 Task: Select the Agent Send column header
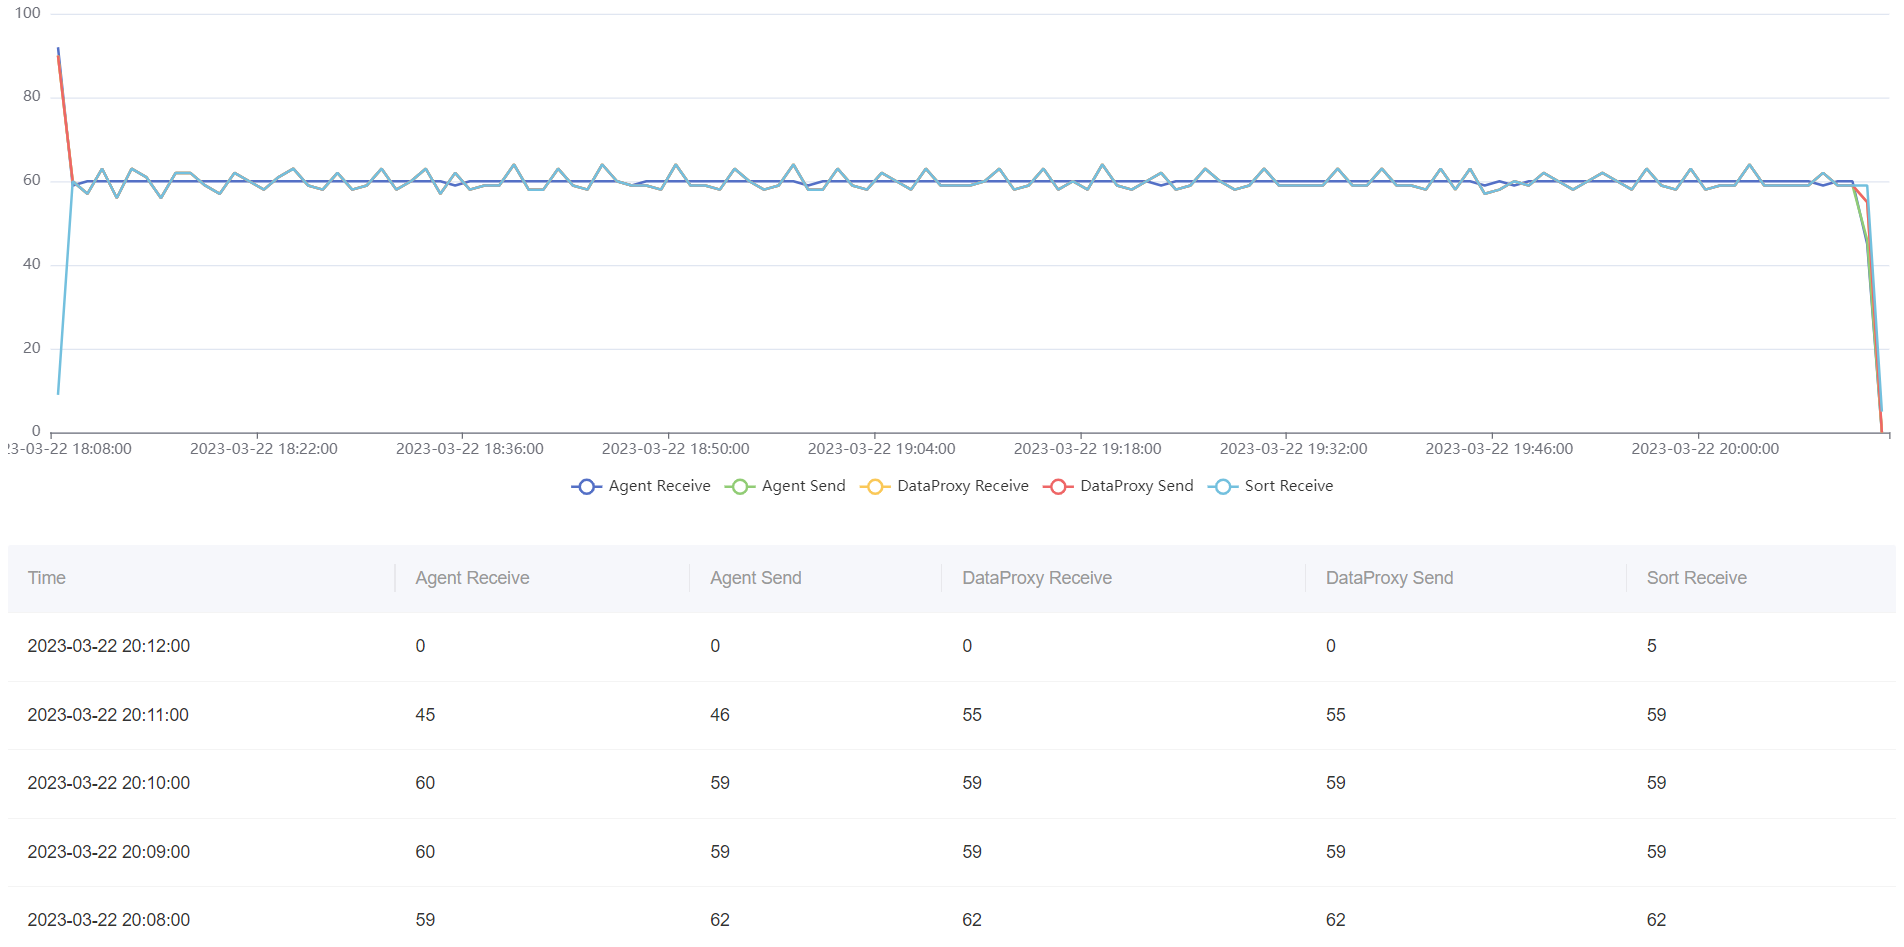click(x=755, y=578)
